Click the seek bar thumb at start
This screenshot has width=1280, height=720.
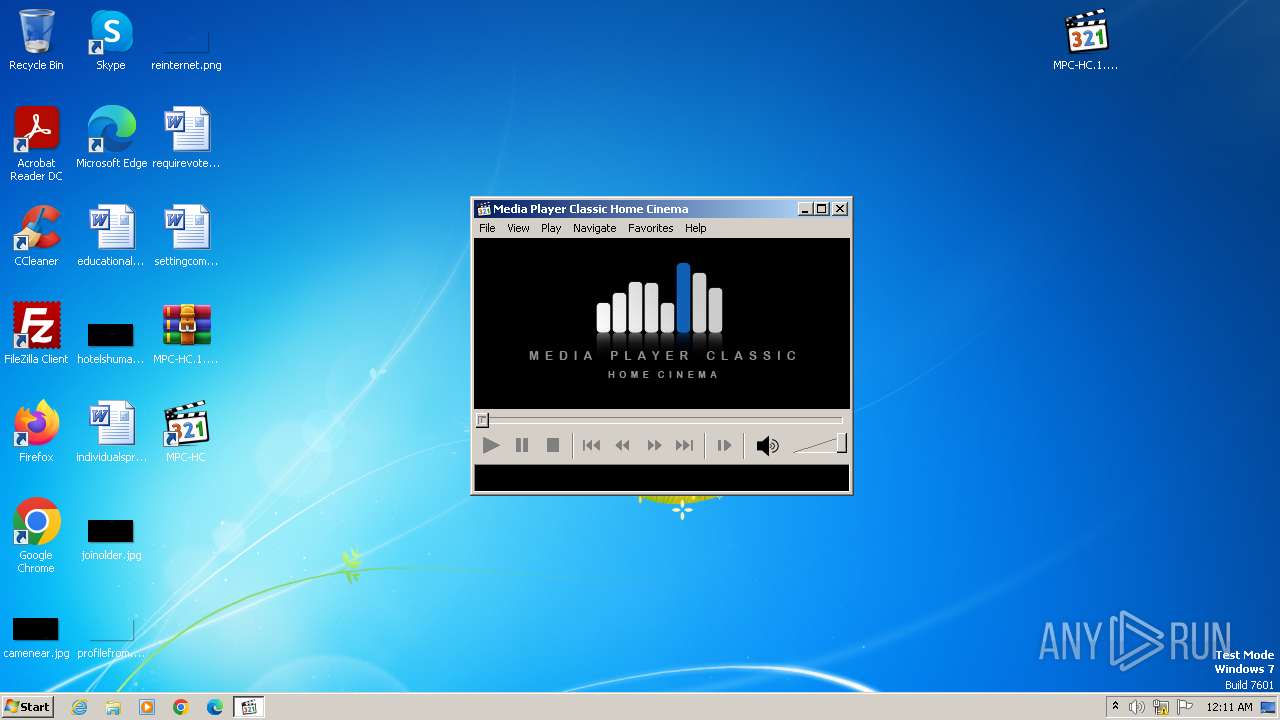(482, 420)
